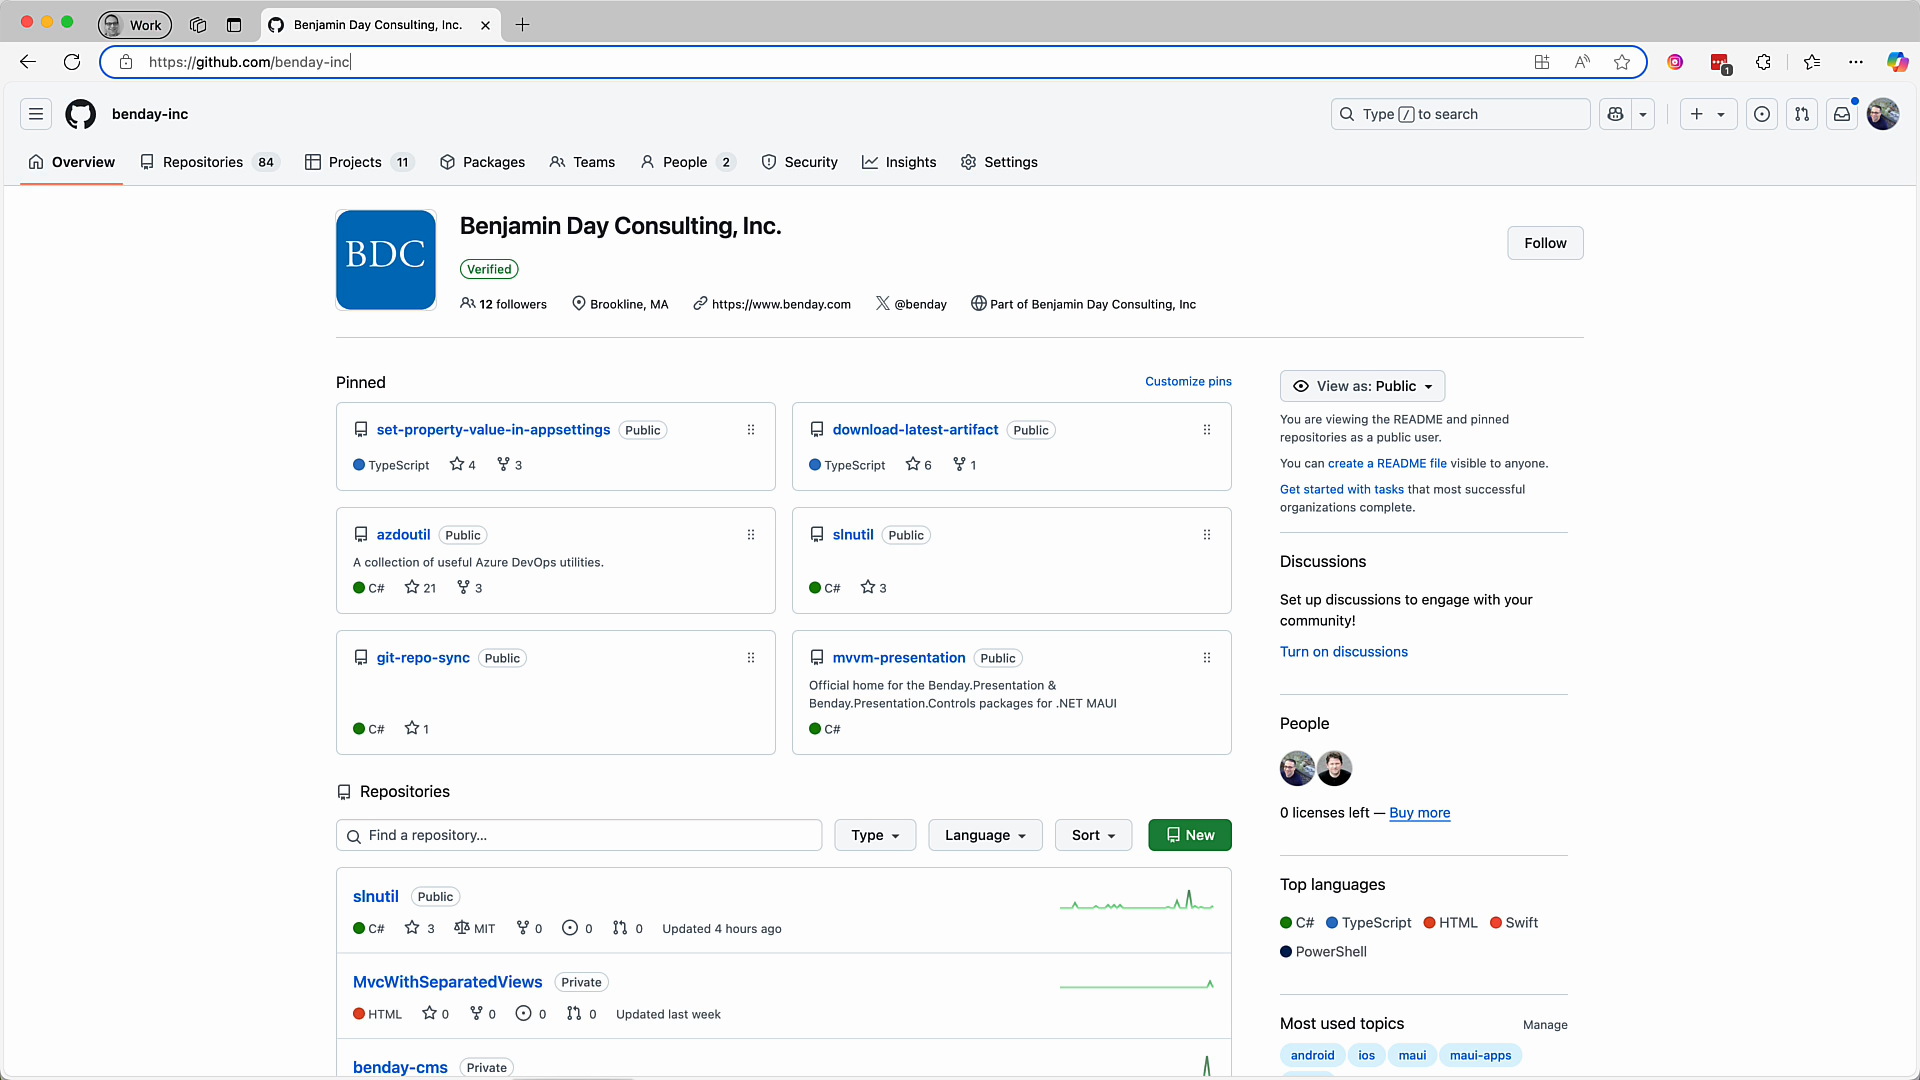
Task: Close the Benjamin Day Consulting tab
Action: (485, 25)
